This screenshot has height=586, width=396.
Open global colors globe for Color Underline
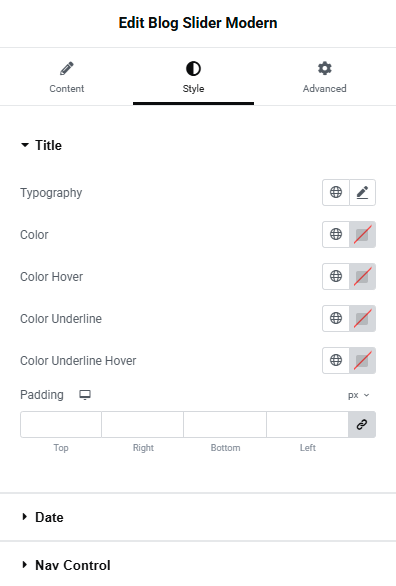coord(336,318)
